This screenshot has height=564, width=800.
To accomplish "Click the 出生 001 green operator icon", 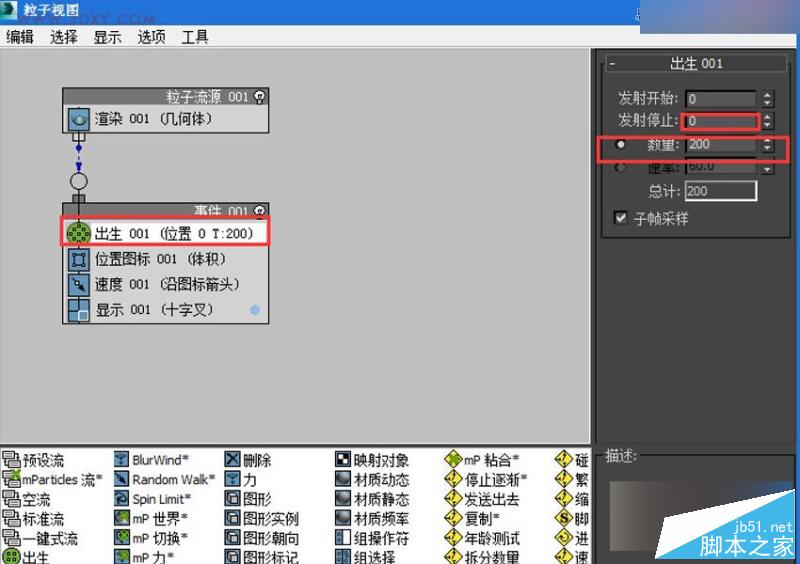I will pyautogui.click(x=79, y=233).
